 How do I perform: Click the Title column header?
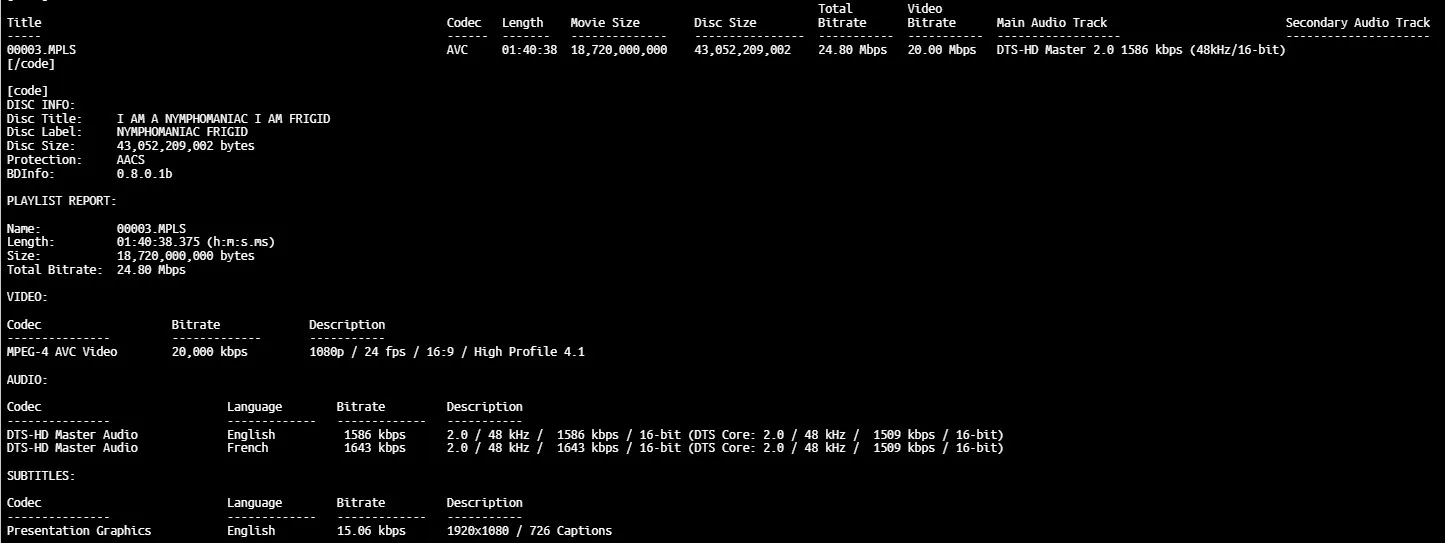24,22
